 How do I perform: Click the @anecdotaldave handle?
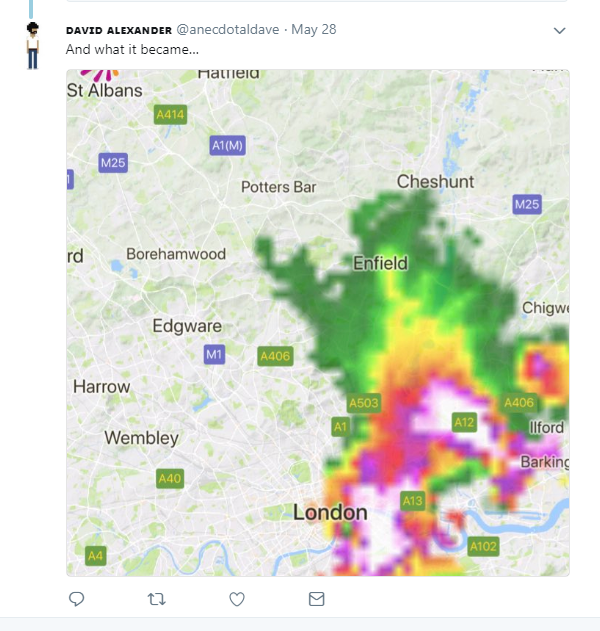click(228, 30)
